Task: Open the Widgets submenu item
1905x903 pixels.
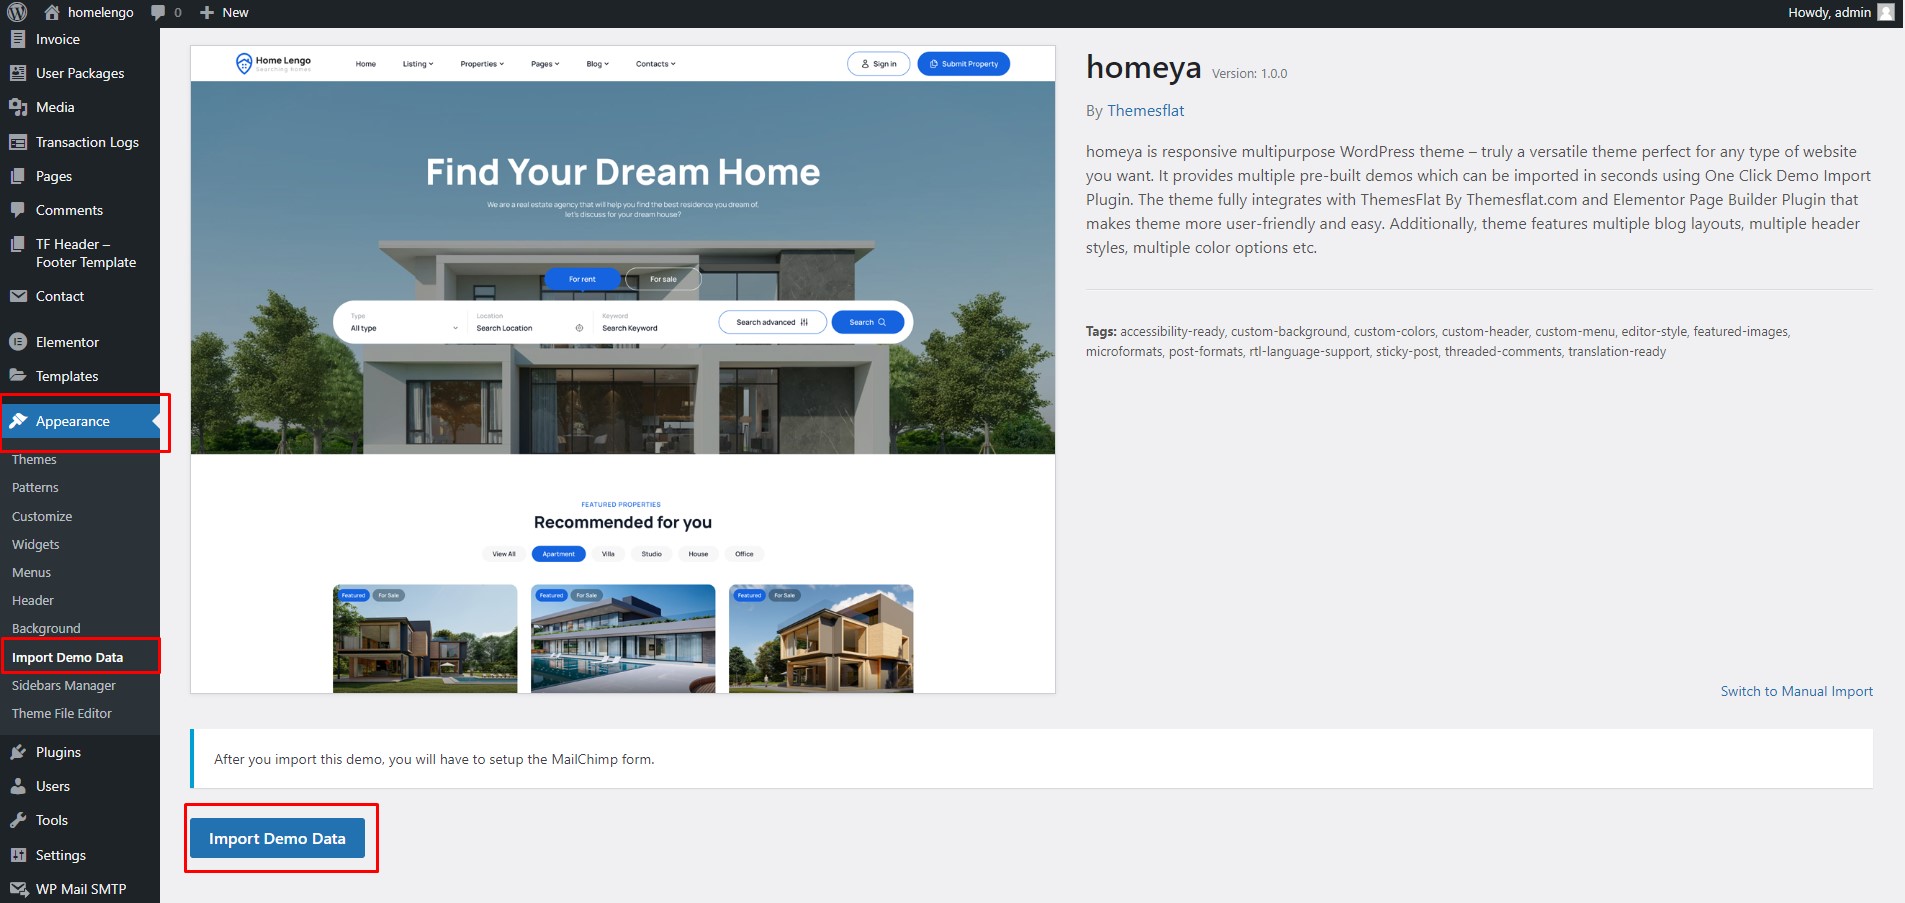Action: [x=36, y=545]
